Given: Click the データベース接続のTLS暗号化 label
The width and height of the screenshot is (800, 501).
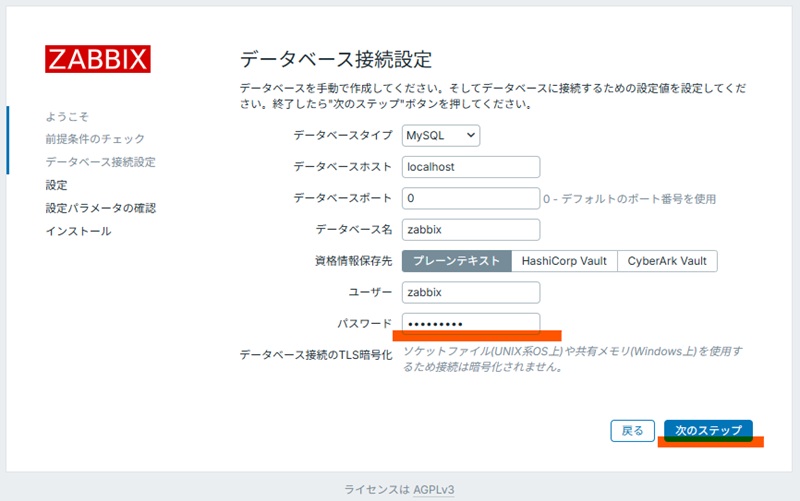Looking at the screenshot, I should pos(316,355).
